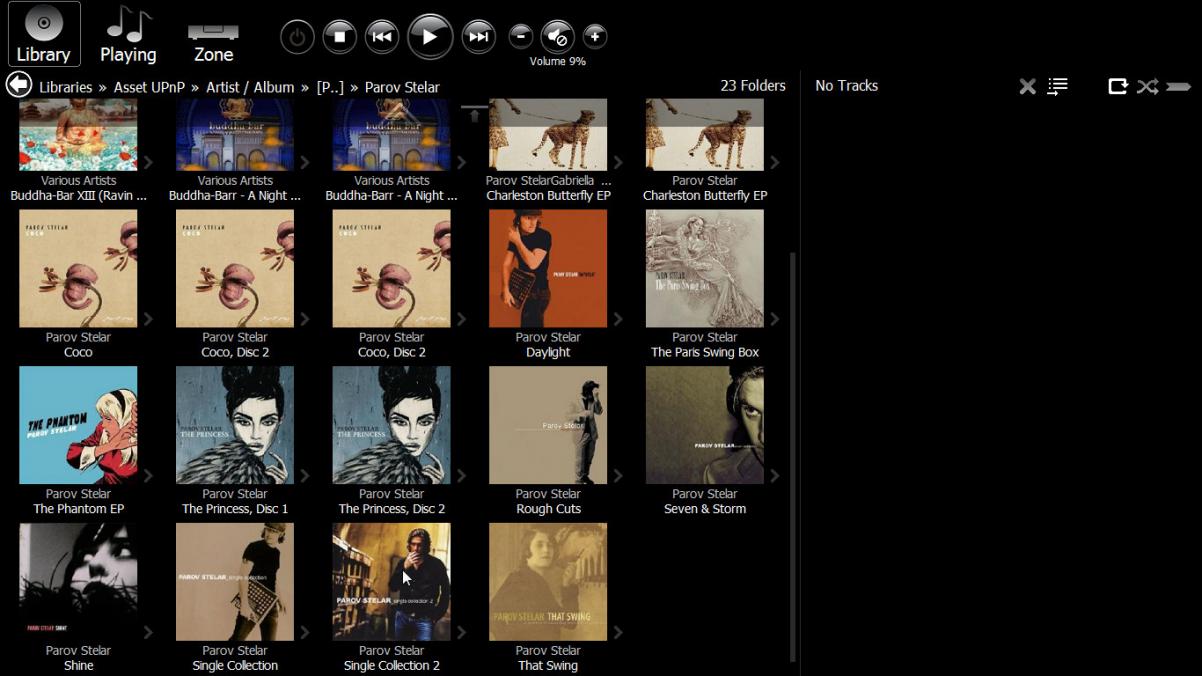Toggle repeat mode in playlist panel
This screenshot has height=676, width=1202.
point(1117,87)
